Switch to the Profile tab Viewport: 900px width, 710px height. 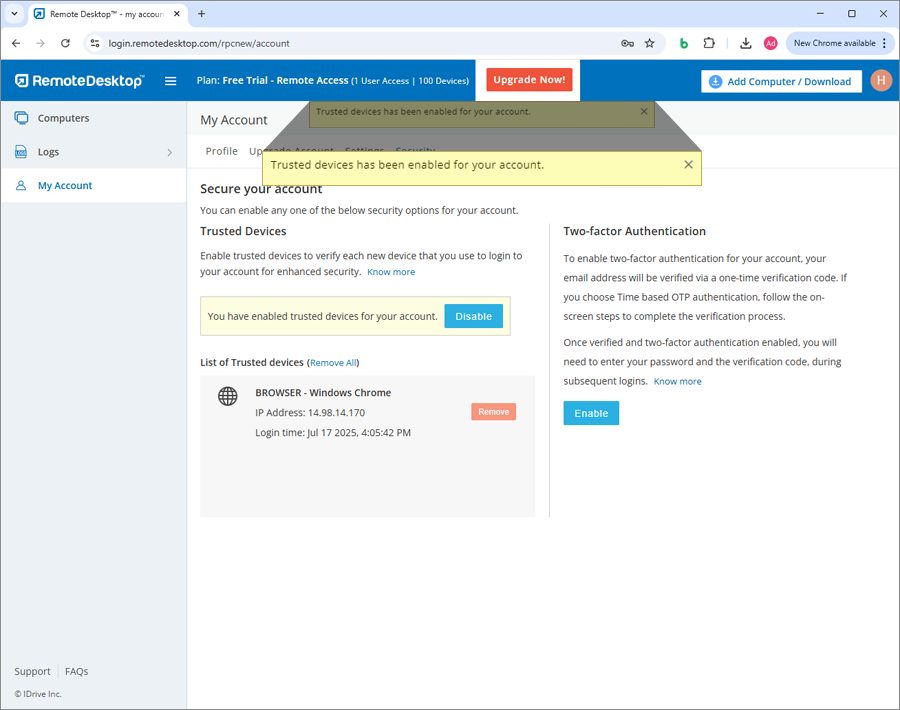[x=221, y=151]
